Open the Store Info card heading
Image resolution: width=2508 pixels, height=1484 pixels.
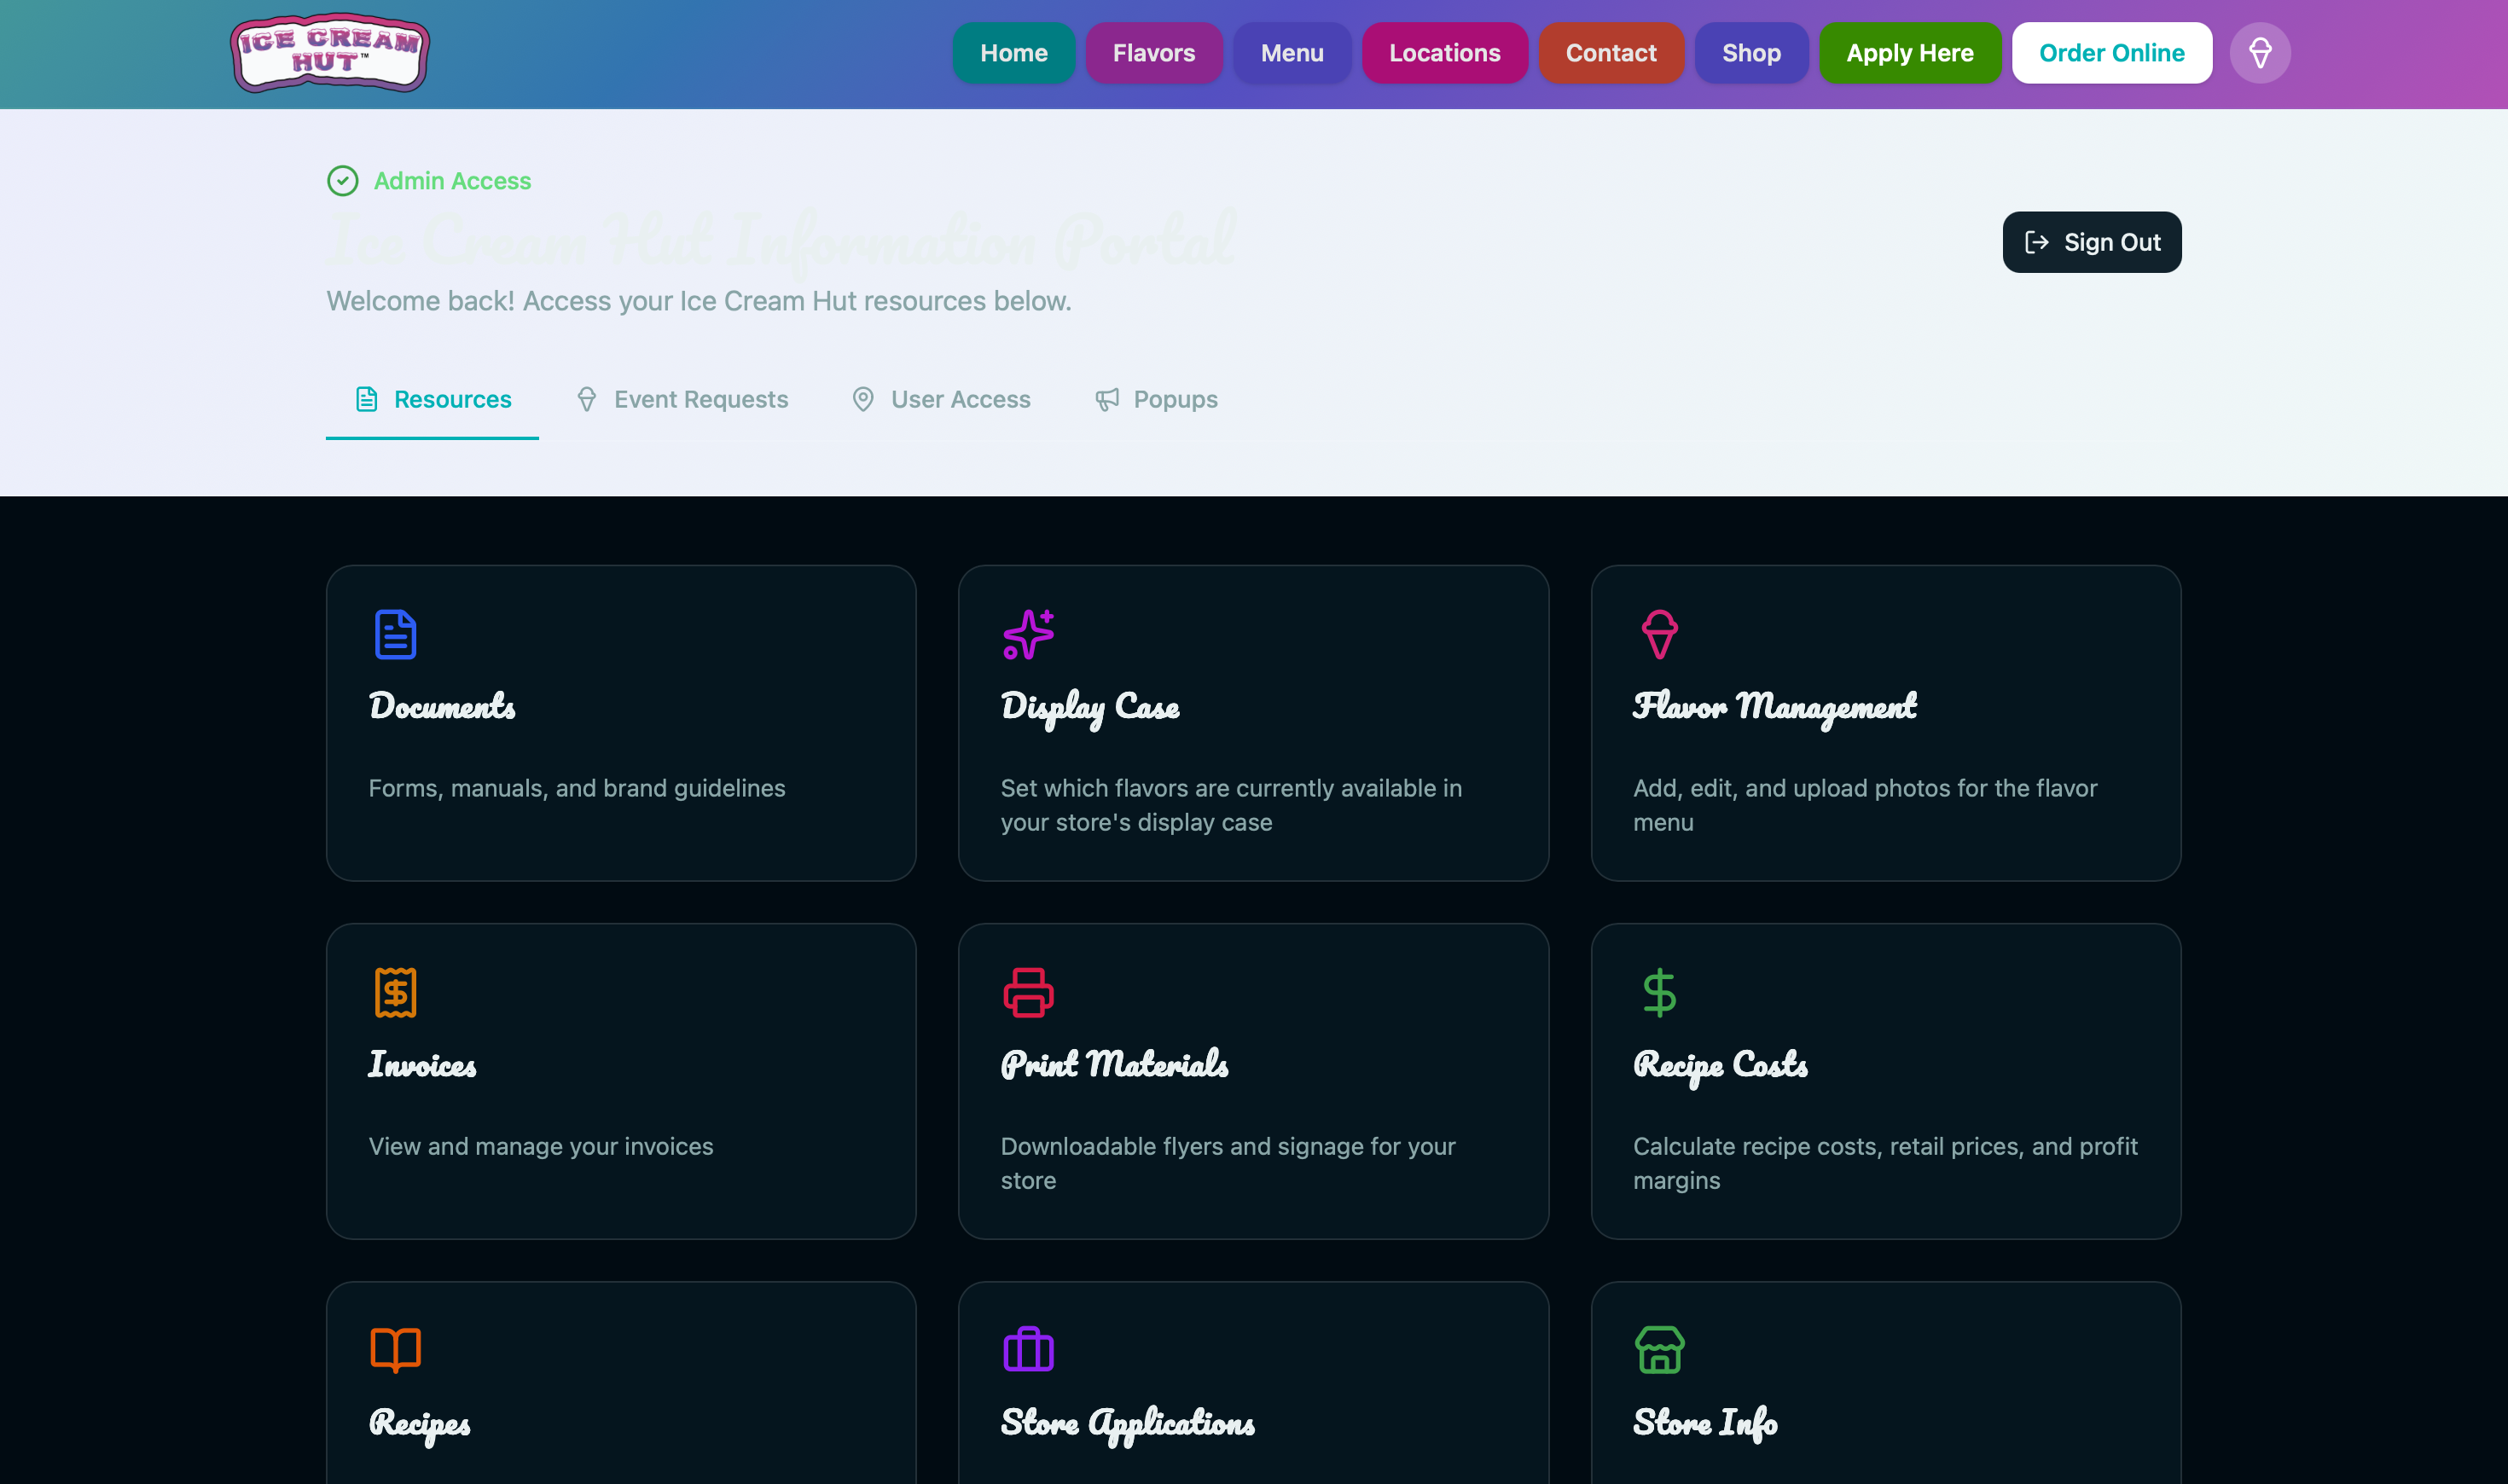1706,1424
